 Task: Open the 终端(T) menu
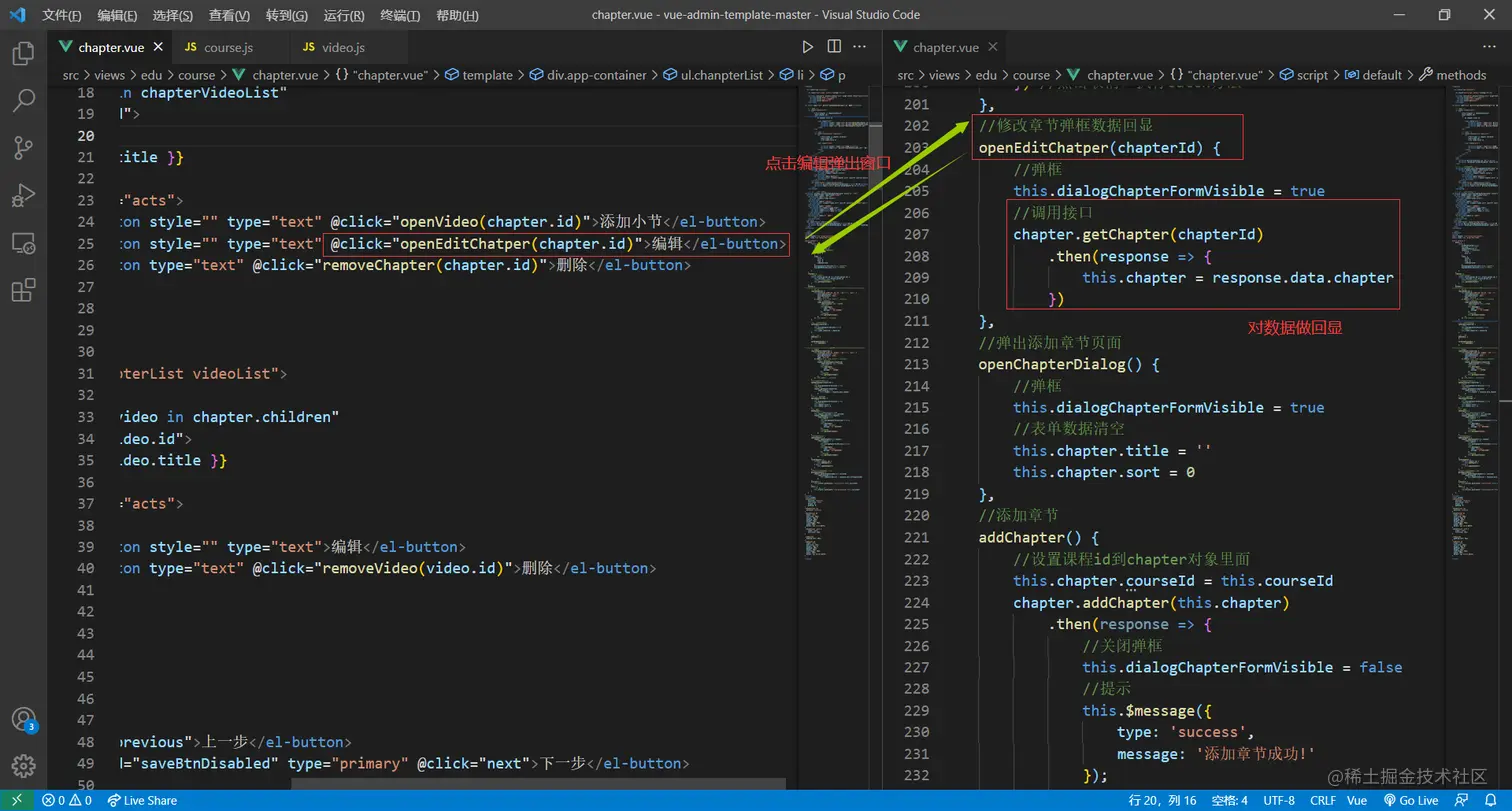pyautogui.click(x=400, y=15)
